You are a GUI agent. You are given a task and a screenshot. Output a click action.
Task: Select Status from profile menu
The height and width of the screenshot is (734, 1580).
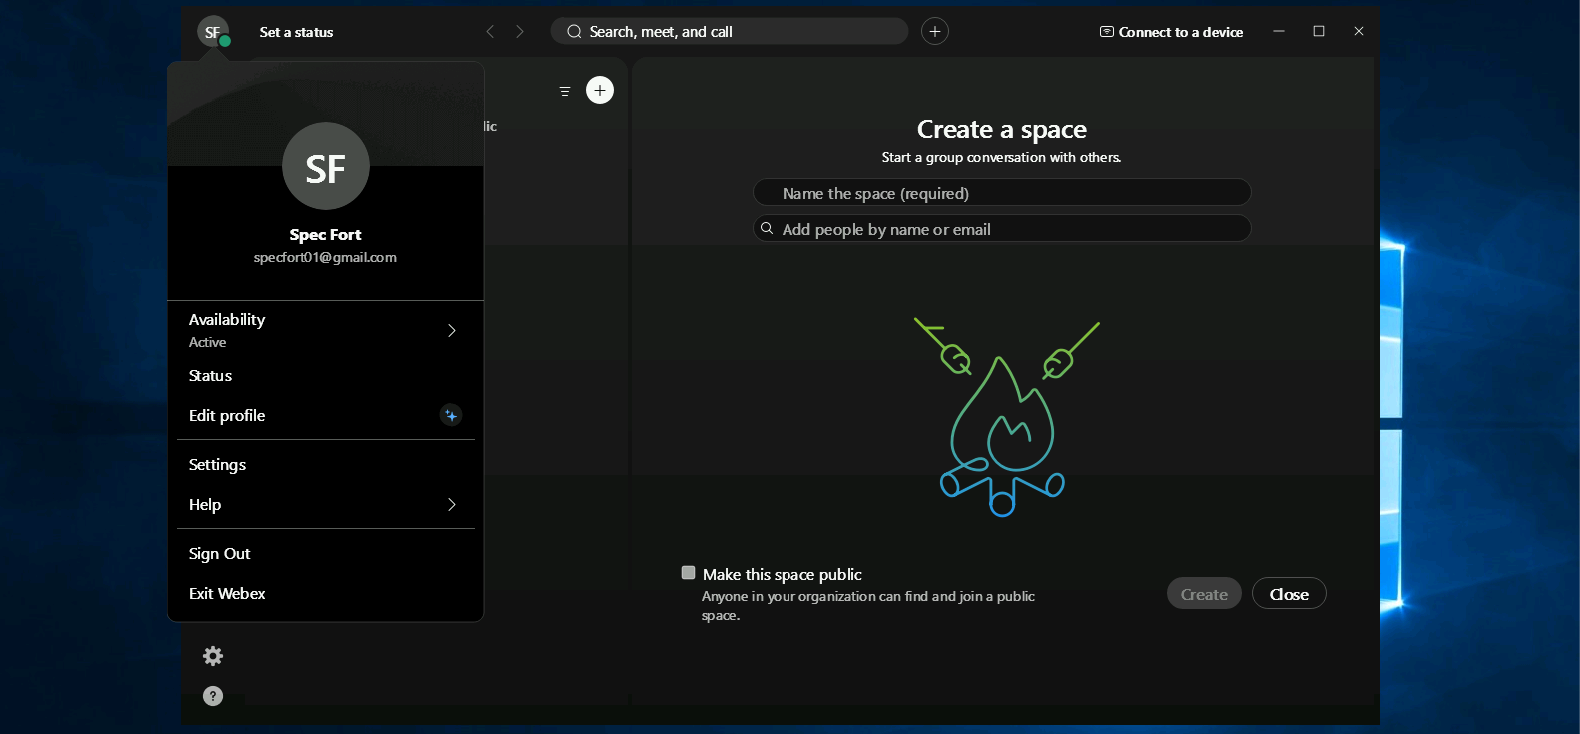(211, 376)
